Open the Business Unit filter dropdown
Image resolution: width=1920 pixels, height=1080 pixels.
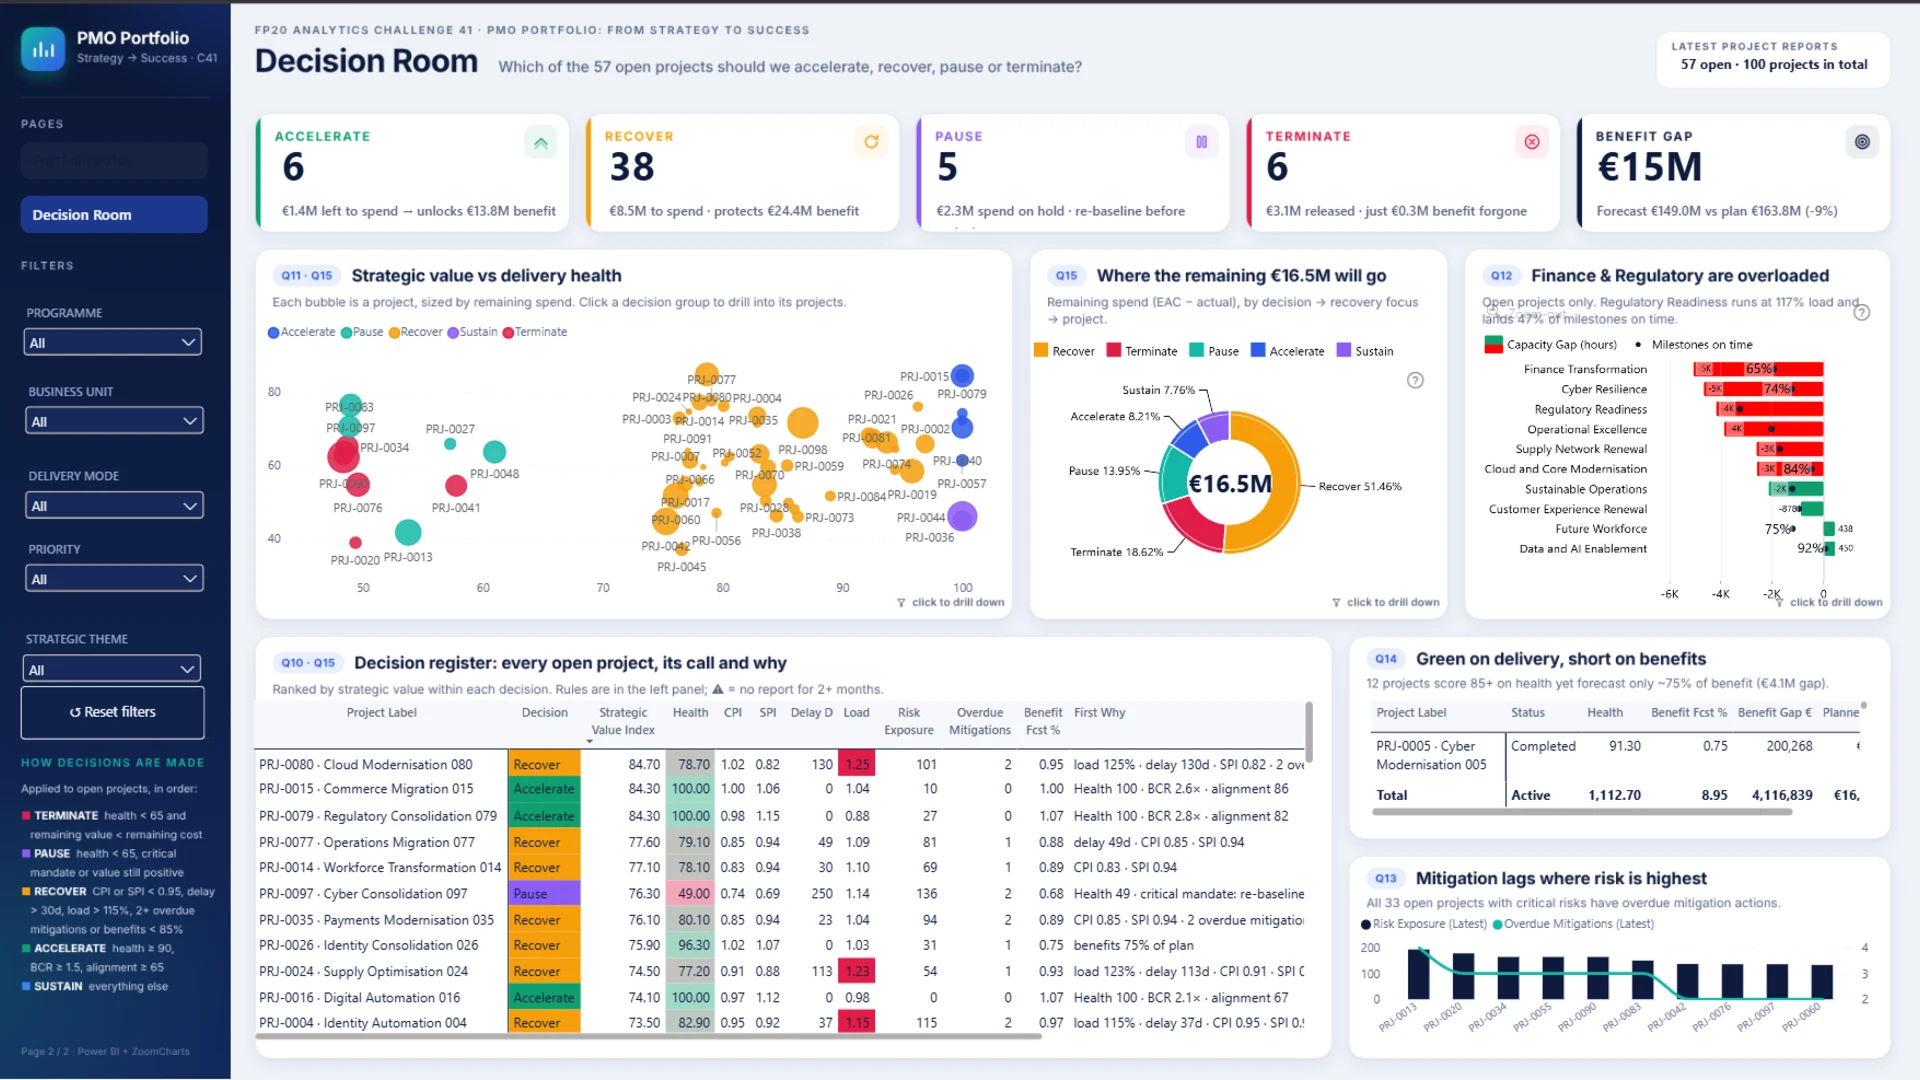[114, 421]
